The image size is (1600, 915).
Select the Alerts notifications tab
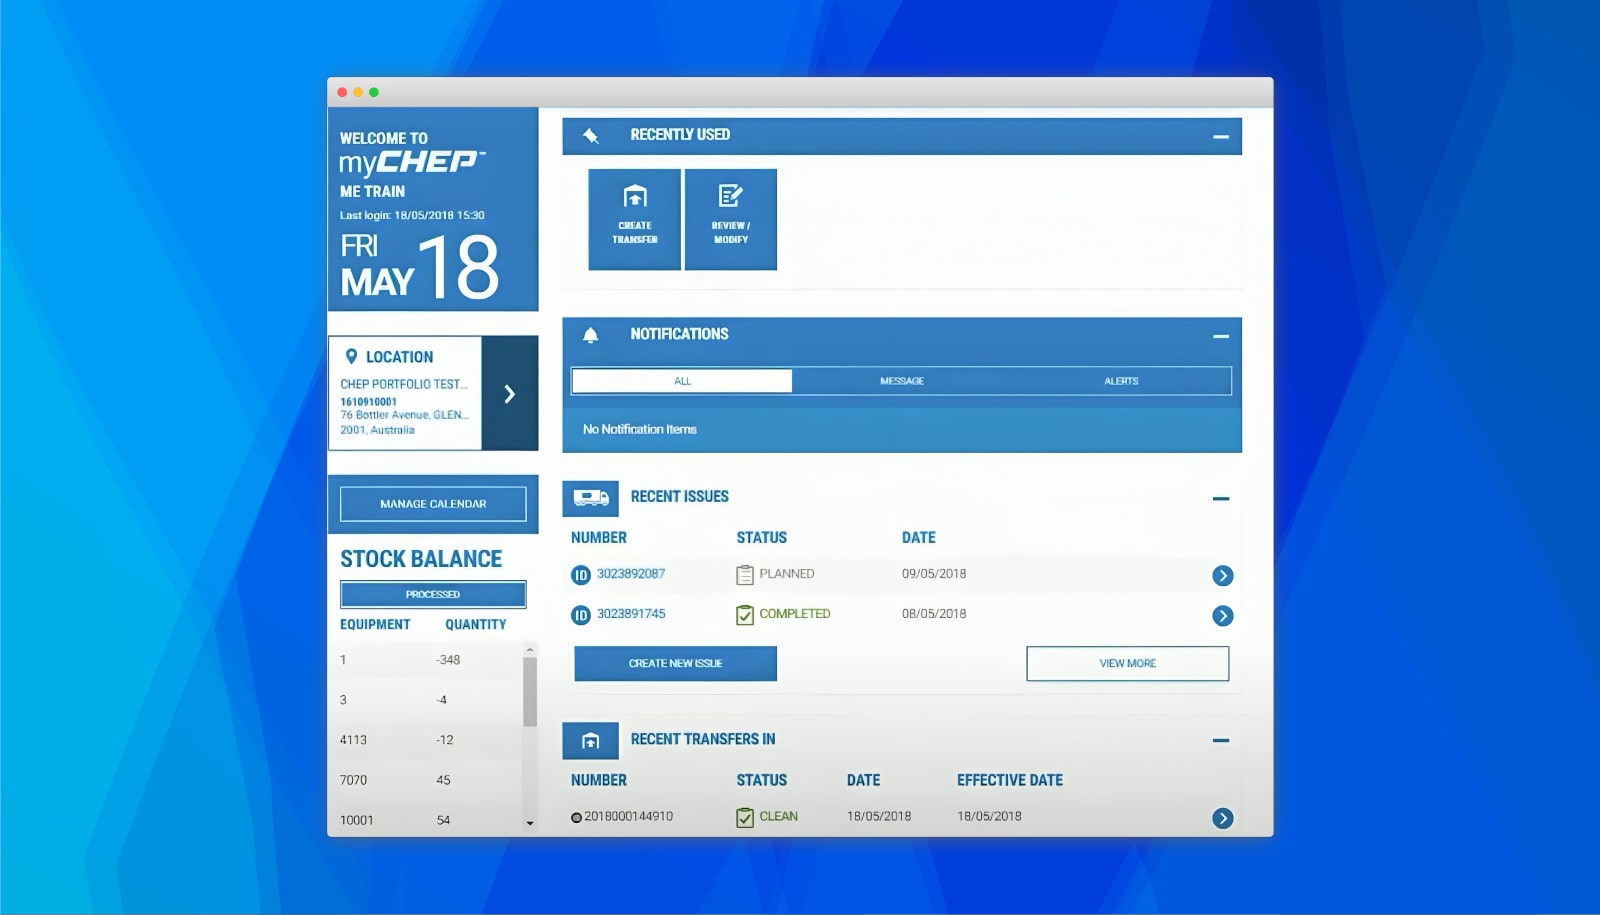click(1121, 381)
